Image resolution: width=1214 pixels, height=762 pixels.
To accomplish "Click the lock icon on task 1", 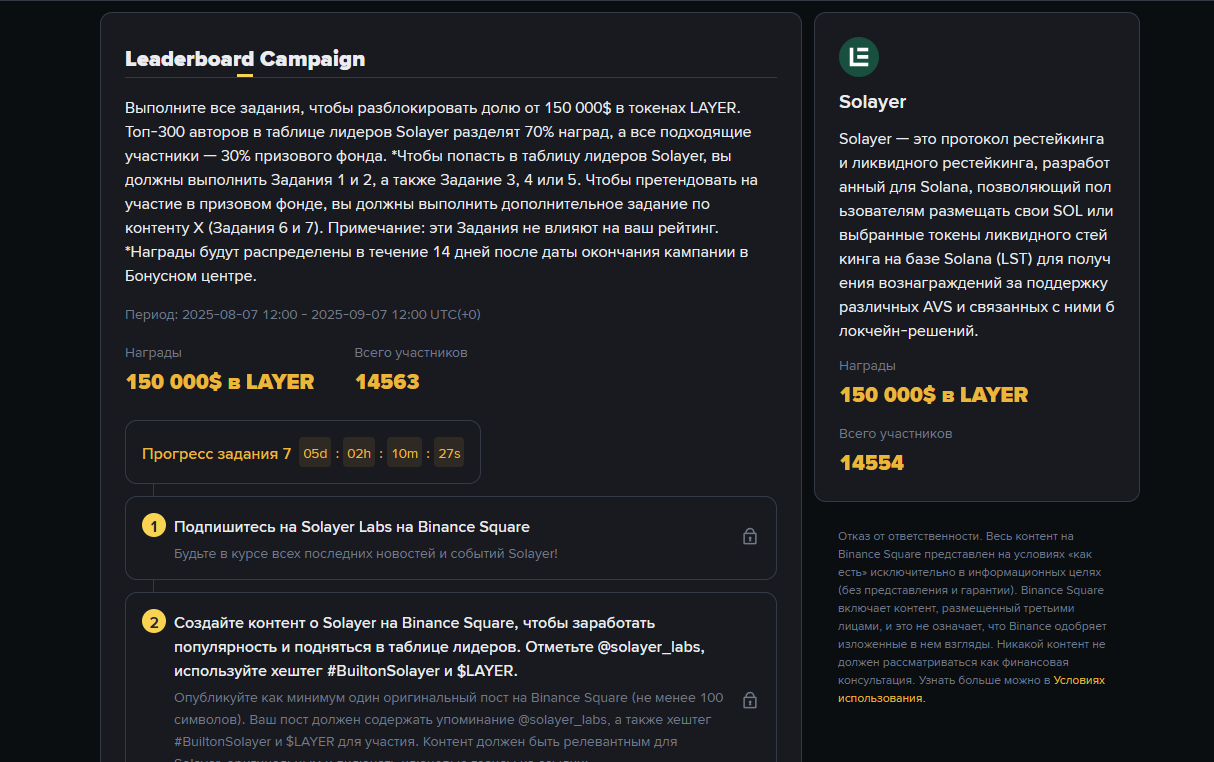I will pos(750,537).
